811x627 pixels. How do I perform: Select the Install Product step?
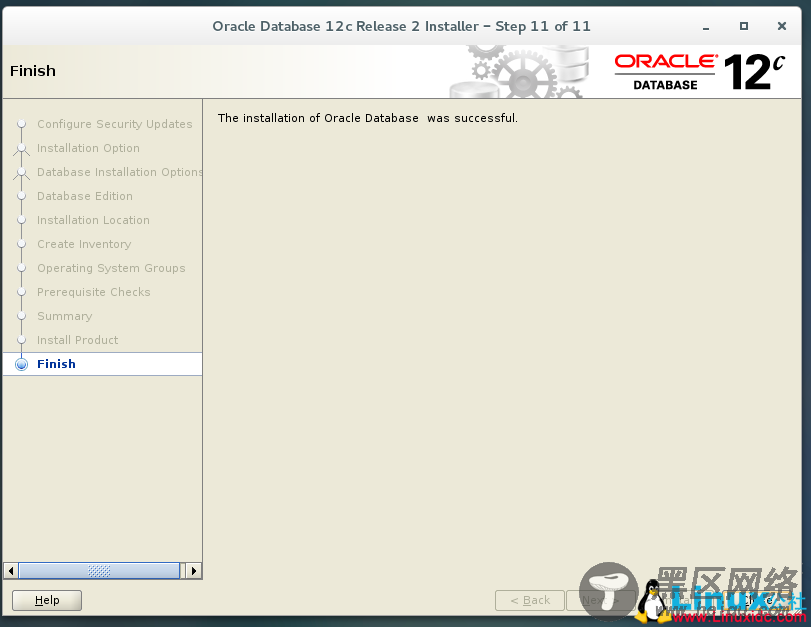point(78,340)
